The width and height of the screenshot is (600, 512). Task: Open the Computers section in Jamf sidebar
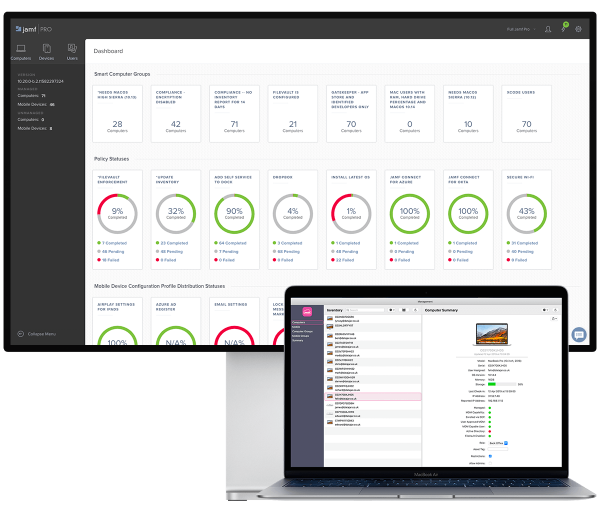point(21,52)
